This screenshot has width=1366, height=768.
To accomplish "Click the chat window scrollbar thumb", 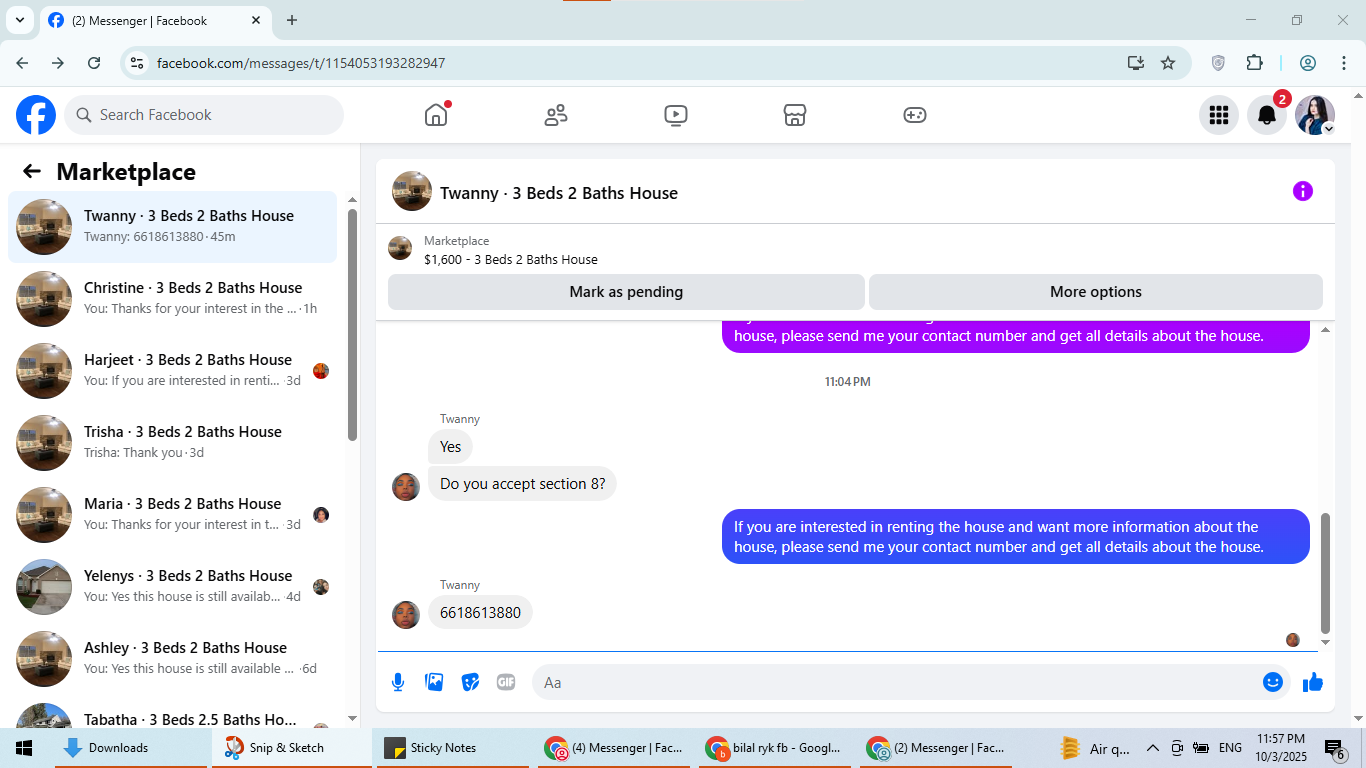I will pyautogui.click(x=1326, y=573).
